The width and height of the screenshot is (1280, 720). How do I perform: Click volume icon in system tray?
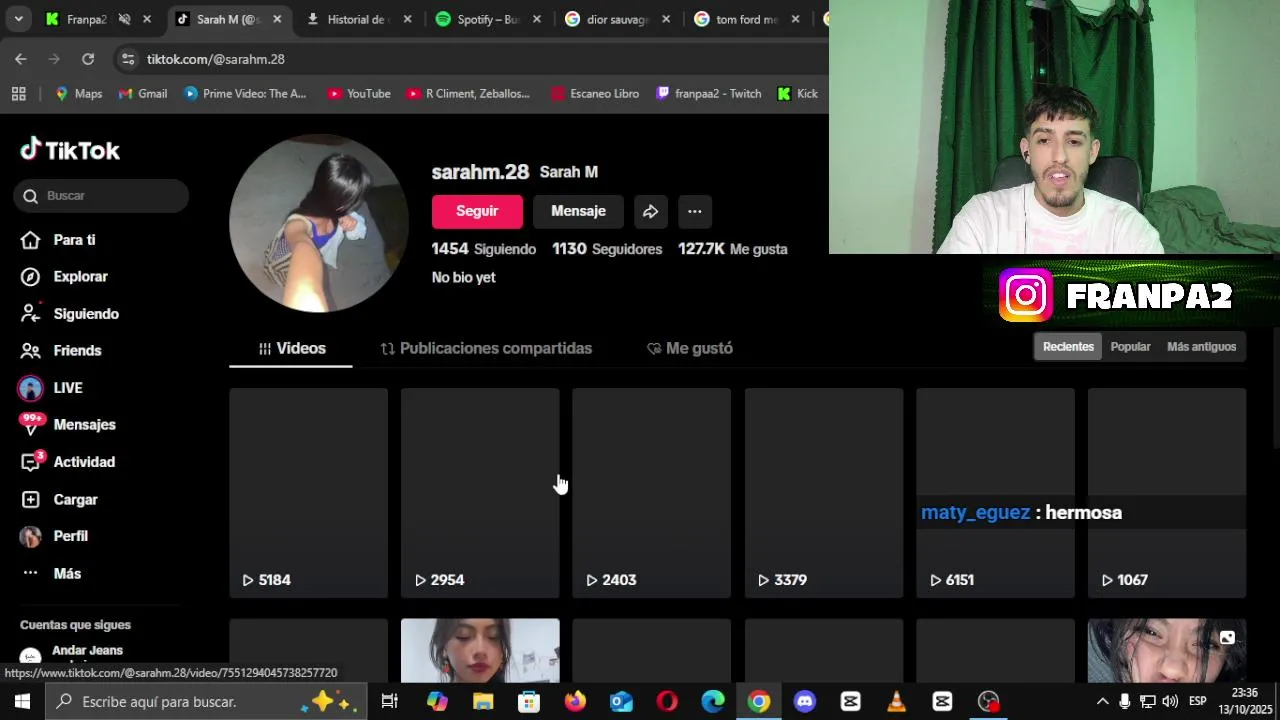pos(1170,701)
